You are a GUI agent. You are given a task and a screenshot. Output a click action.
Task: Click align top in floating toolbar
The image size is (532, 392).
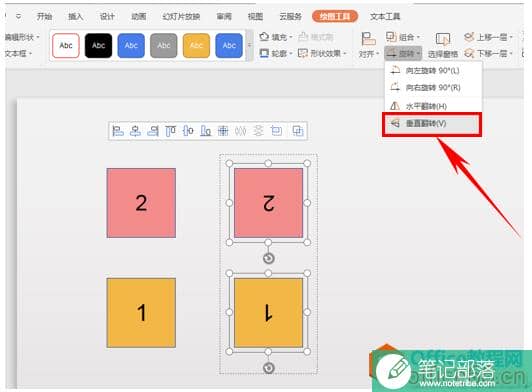[x=170, y=131]
